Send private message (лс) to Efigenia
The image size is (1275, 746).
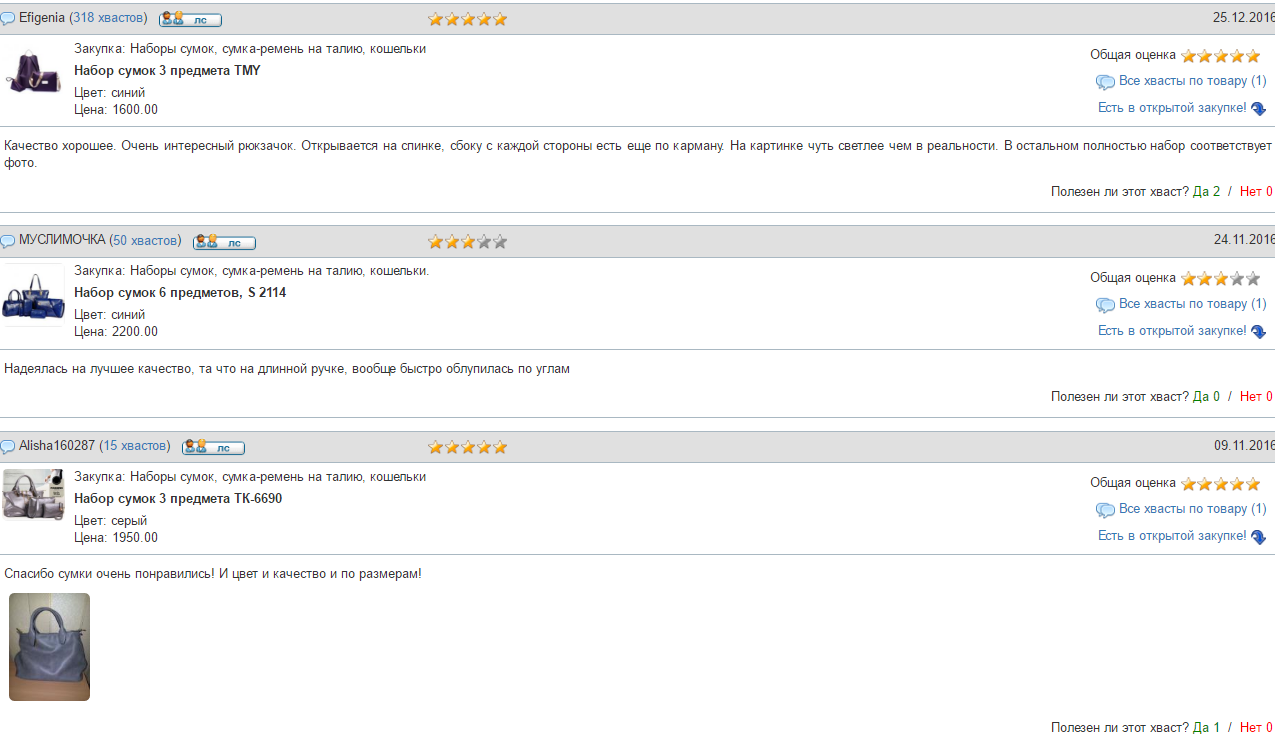190,19
